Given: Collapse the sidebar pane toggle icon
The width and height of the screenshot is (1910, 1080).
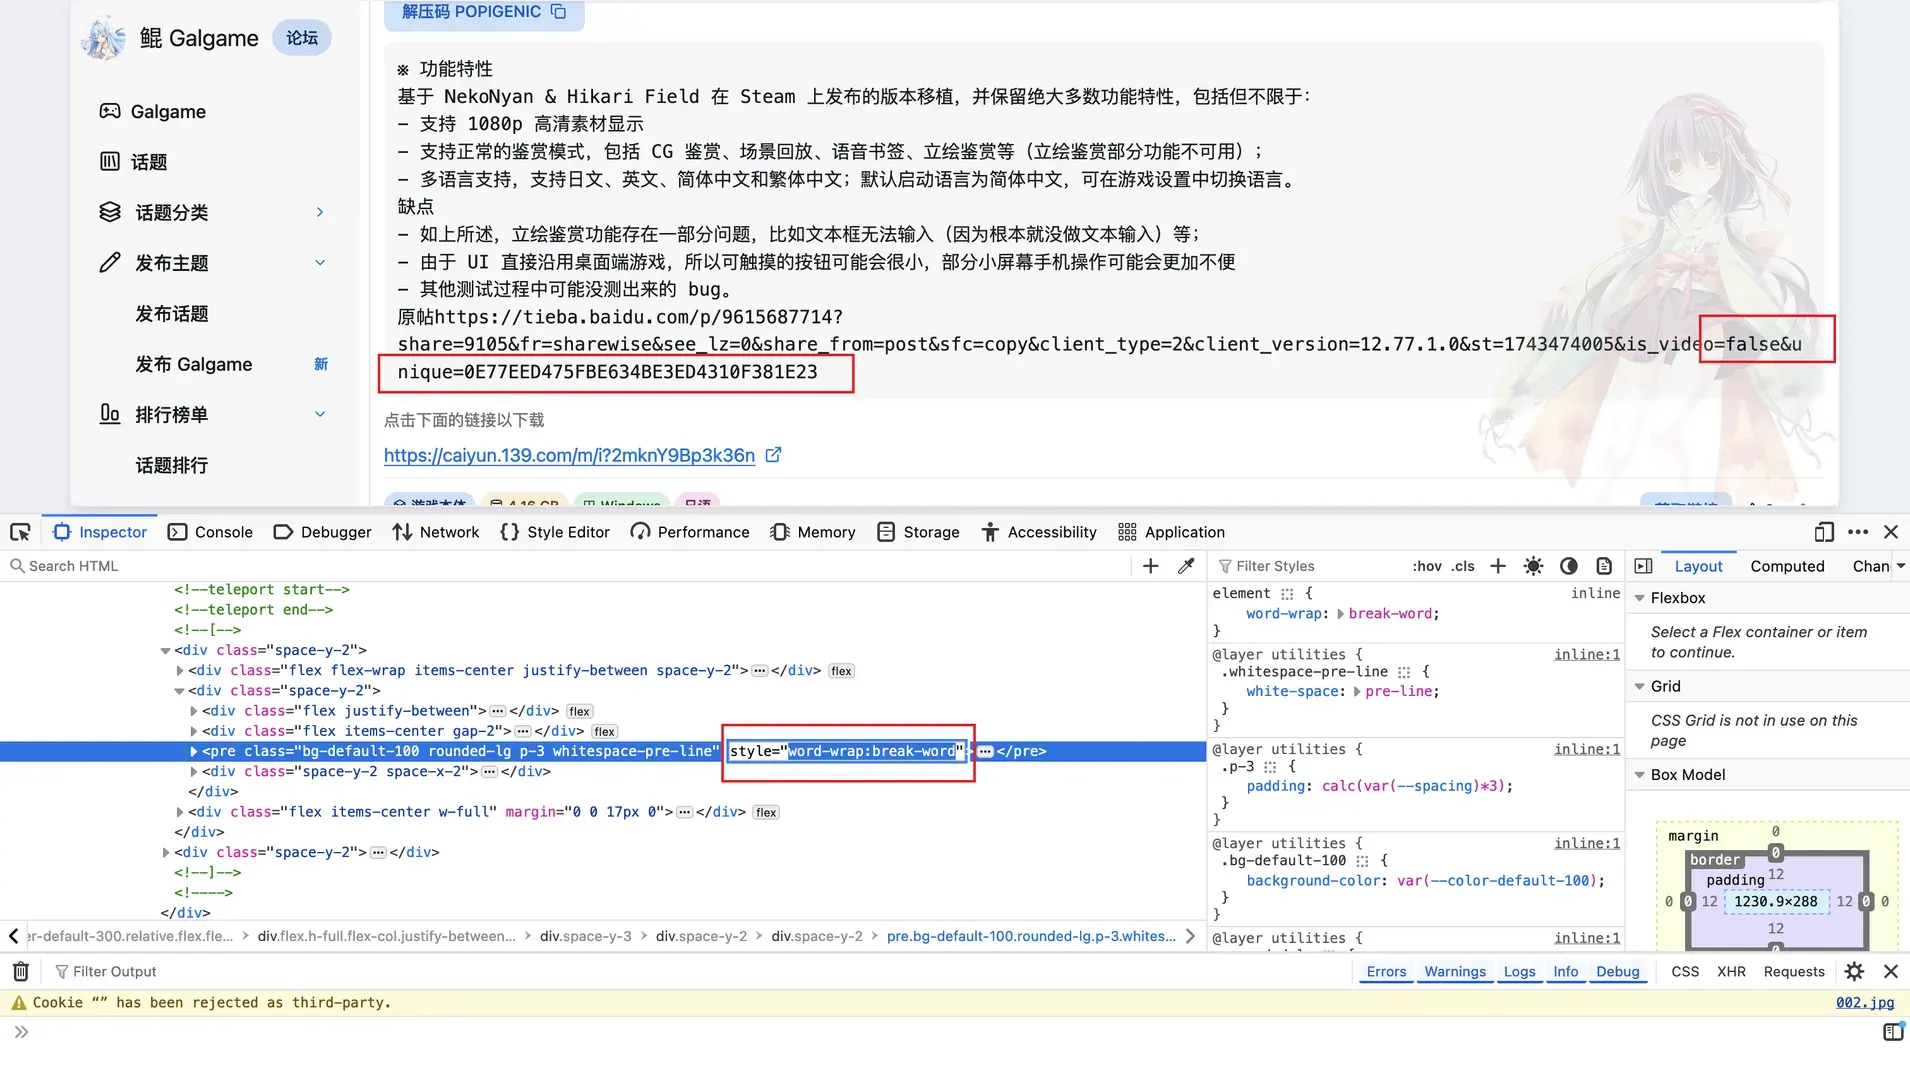Looking at the screenshot, I should (1643, 566).
